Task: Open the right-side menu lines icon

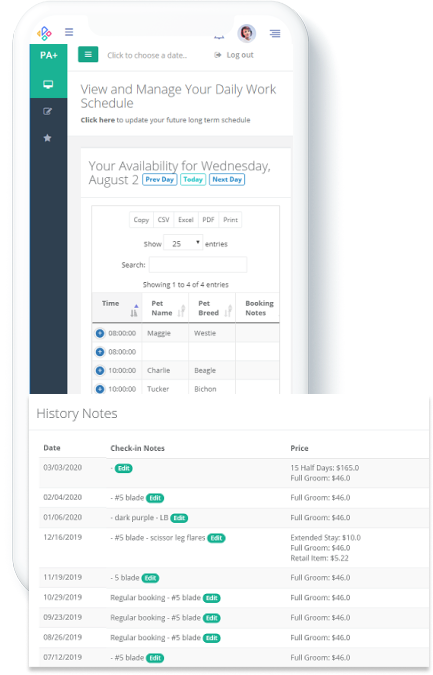Action: (275, 33)
